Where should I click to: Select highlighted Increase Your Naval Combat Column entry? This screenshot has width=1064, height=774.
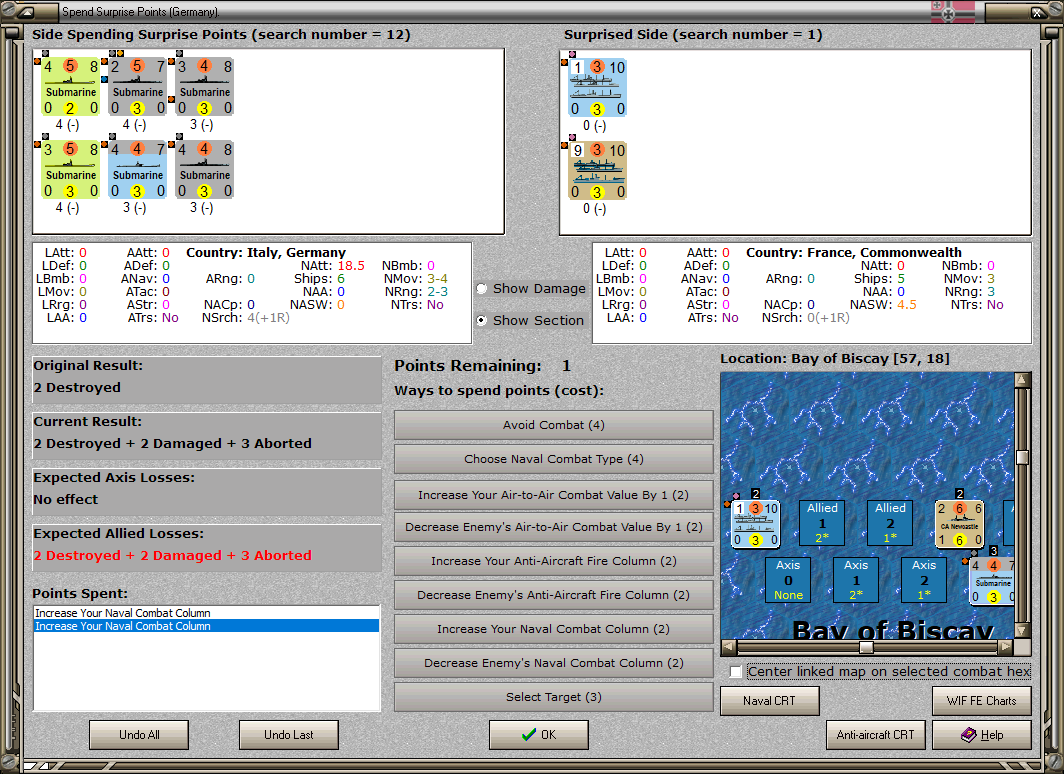[206, 626]
